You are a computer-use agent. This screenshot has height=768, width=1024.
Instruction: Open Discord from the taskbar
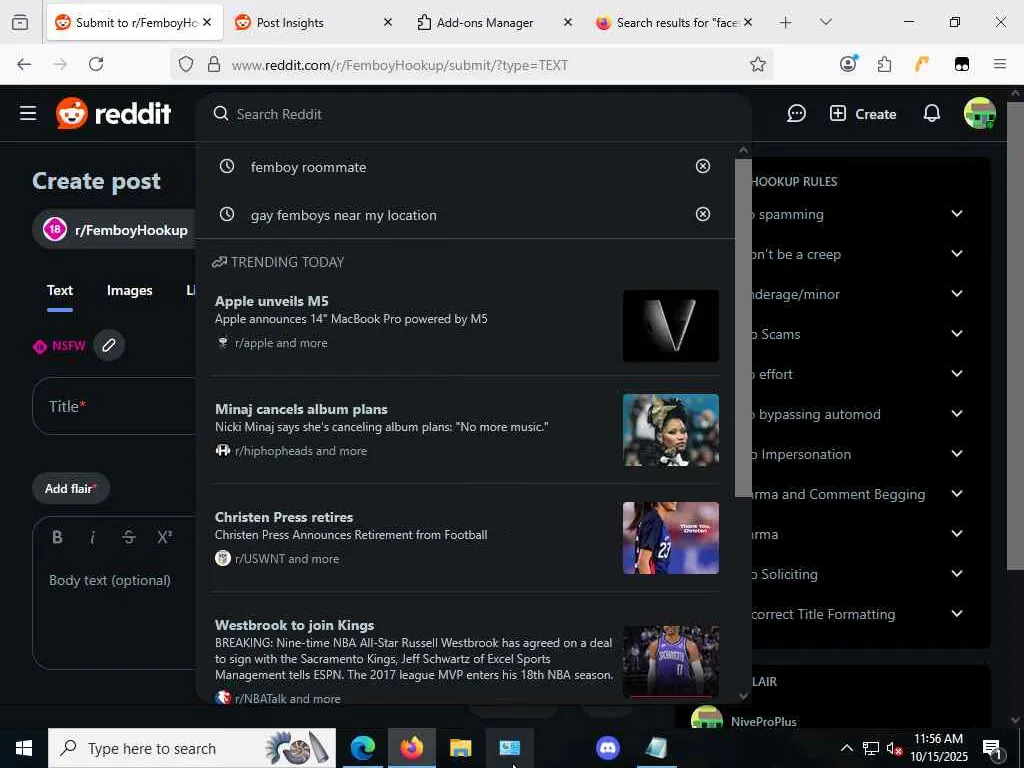point(608,748)
